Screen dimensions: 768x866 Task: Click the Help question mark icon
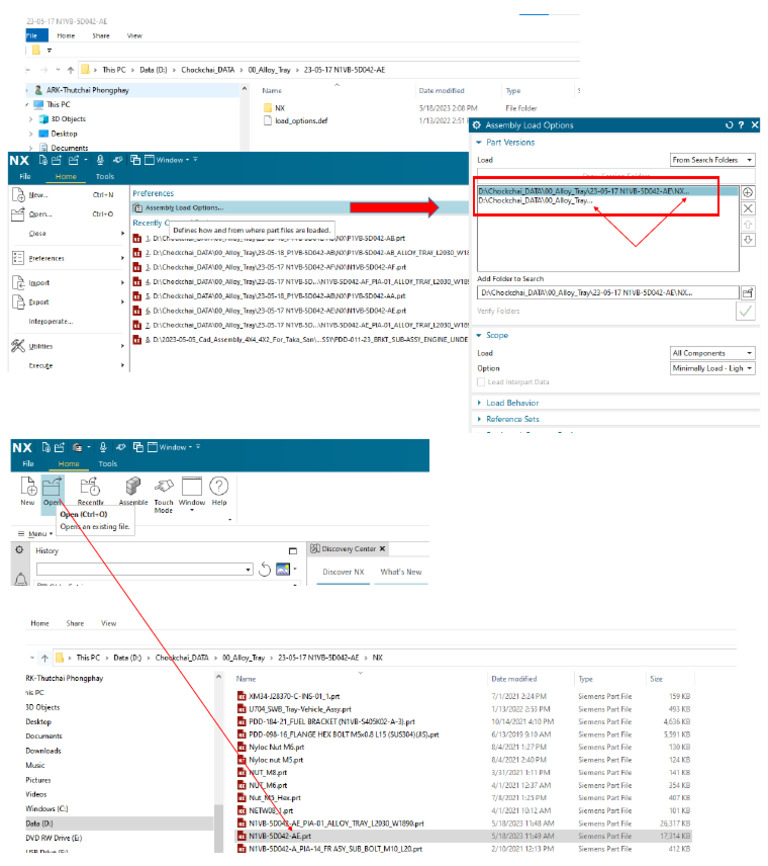pos(219,491)
